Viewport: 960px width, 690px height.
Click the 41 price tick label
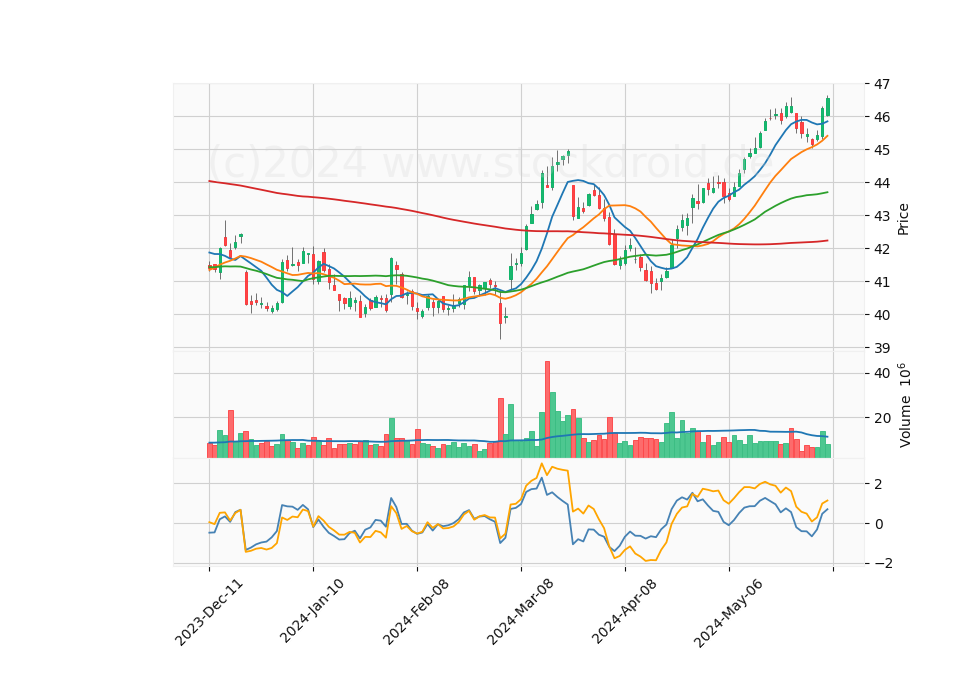click(x=882, y=282)
